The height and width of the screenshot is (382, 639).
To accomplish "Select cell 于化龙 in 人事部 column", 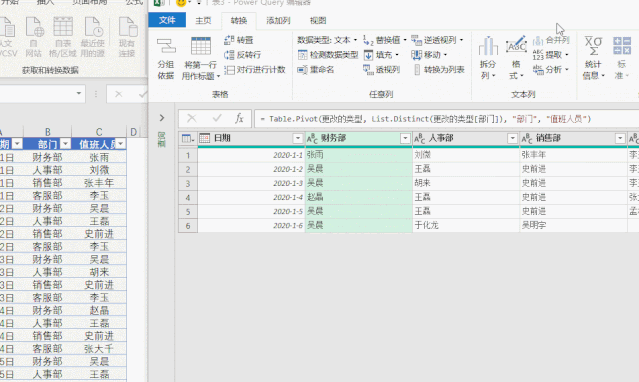I will coord(466,225).
